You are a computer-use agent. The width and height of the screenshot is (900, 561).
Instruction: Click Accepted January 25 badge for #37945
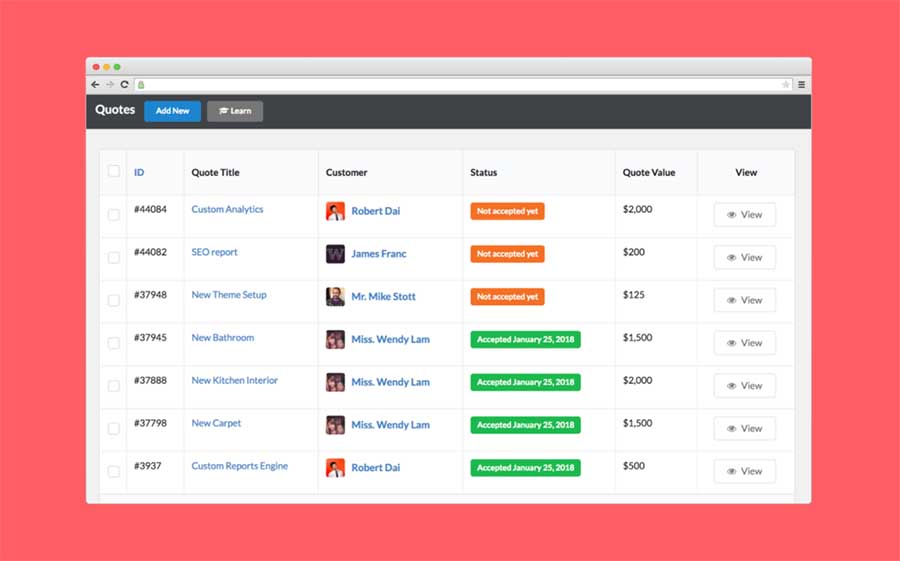click(525, 339)
